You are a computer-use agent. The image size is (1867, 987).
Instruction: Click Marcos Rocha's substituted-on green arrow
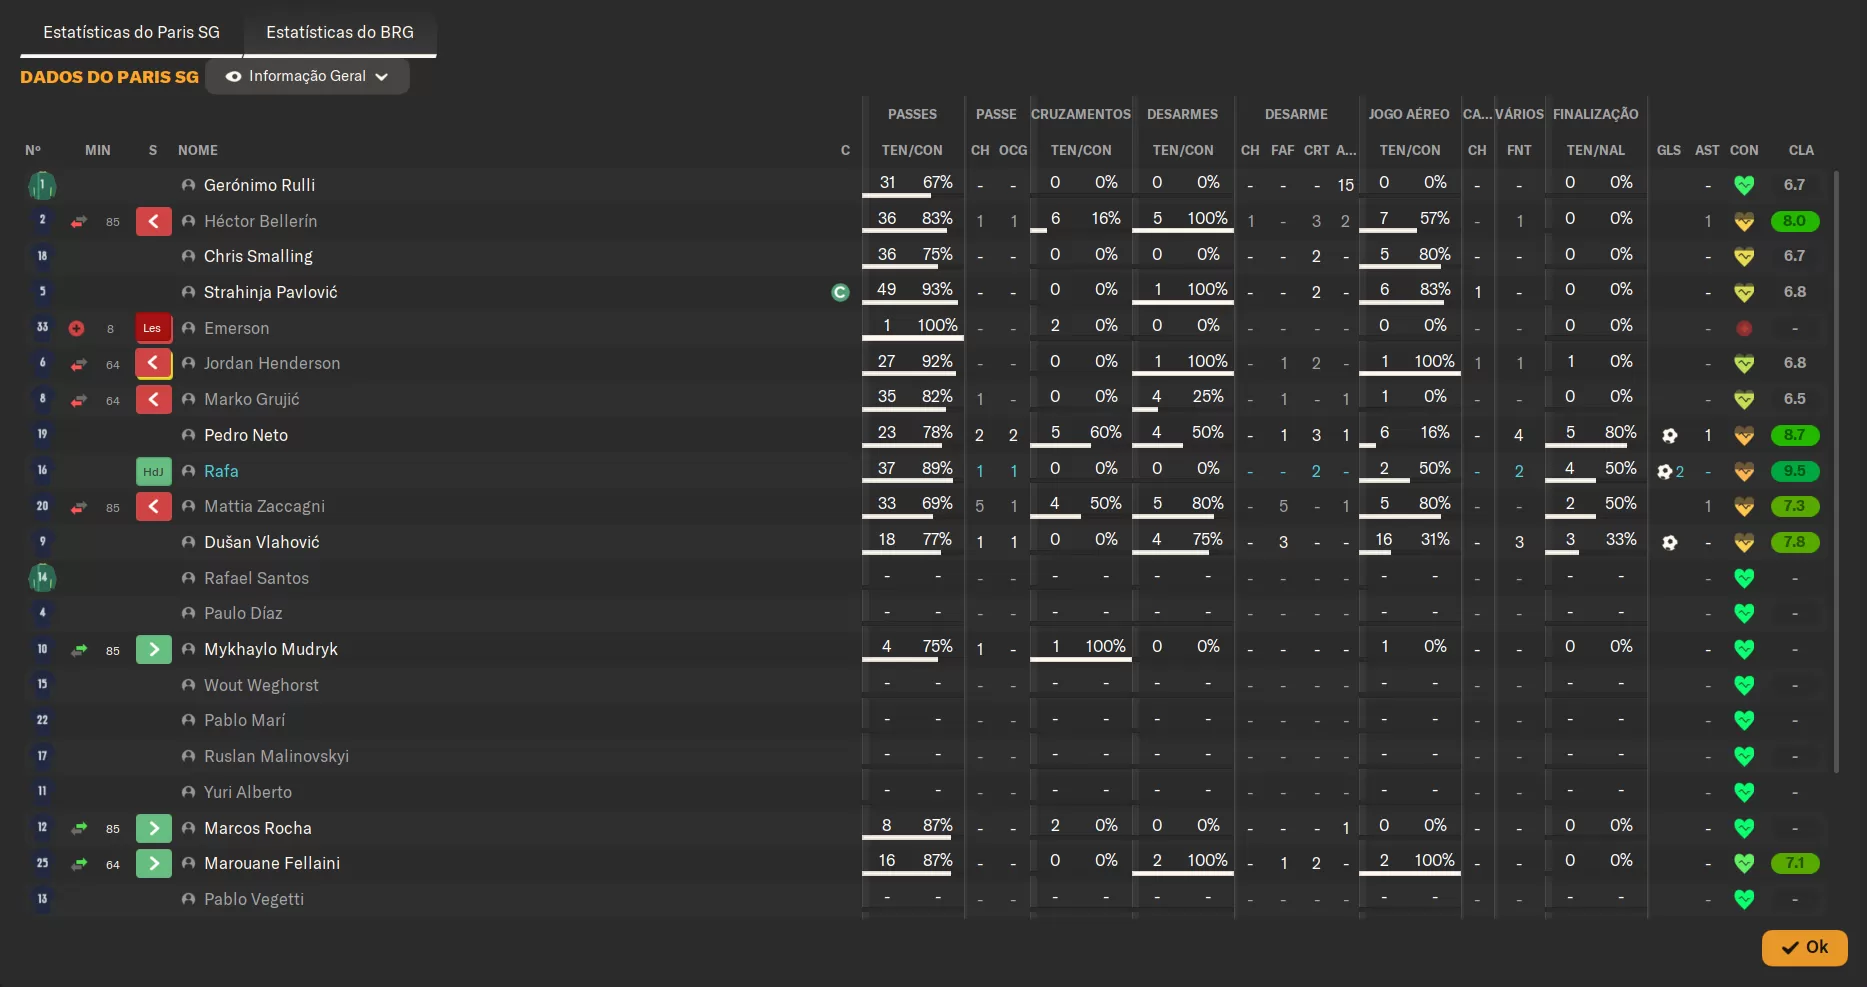[154, 828]
